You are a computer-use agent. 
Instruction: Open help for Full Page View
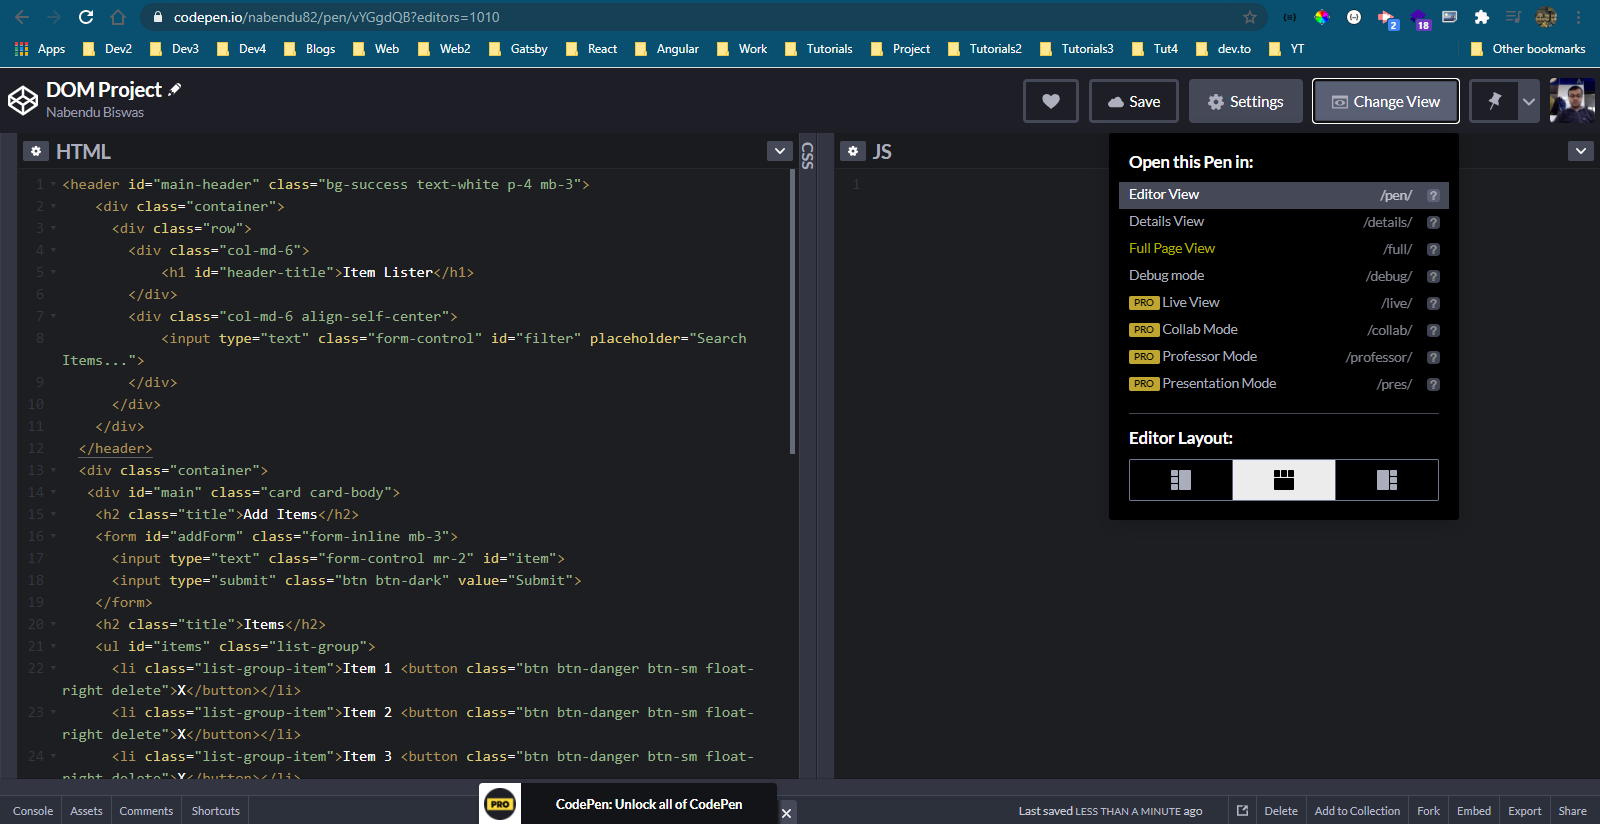point(1433,249)
